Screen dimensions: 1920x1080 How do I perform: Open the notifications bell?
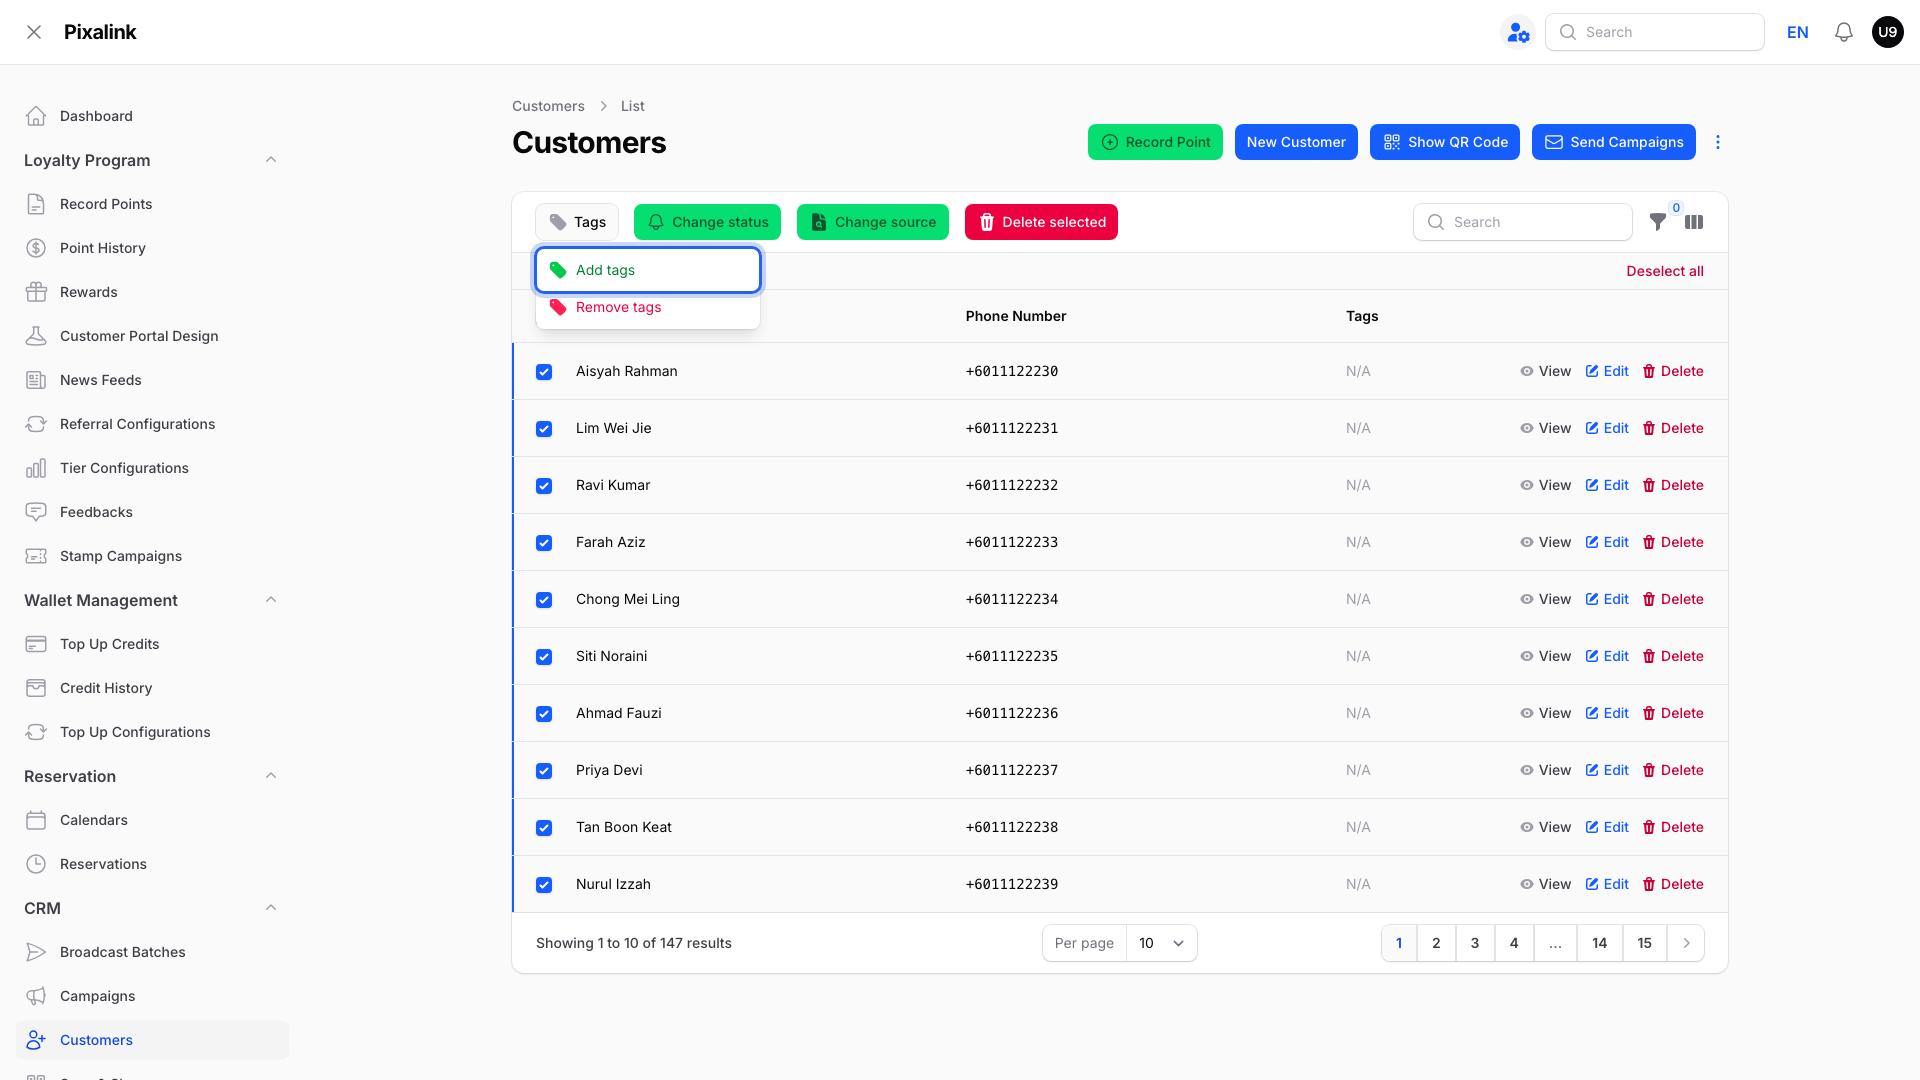click(x=1844, y=32)
